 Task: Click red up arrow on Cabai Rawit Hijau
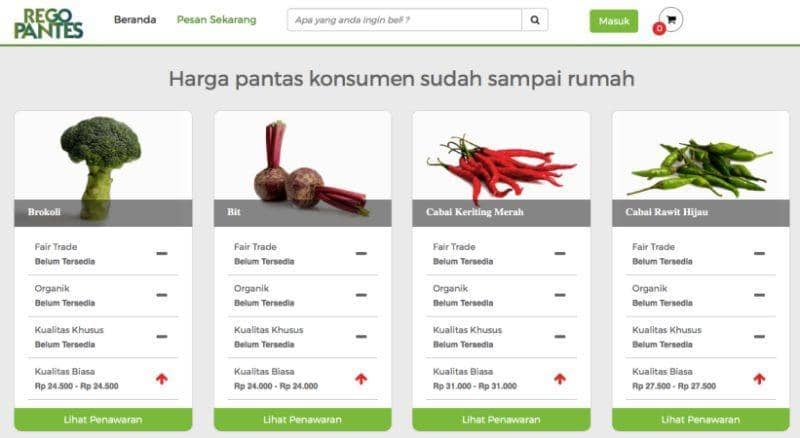pos(759,378)
